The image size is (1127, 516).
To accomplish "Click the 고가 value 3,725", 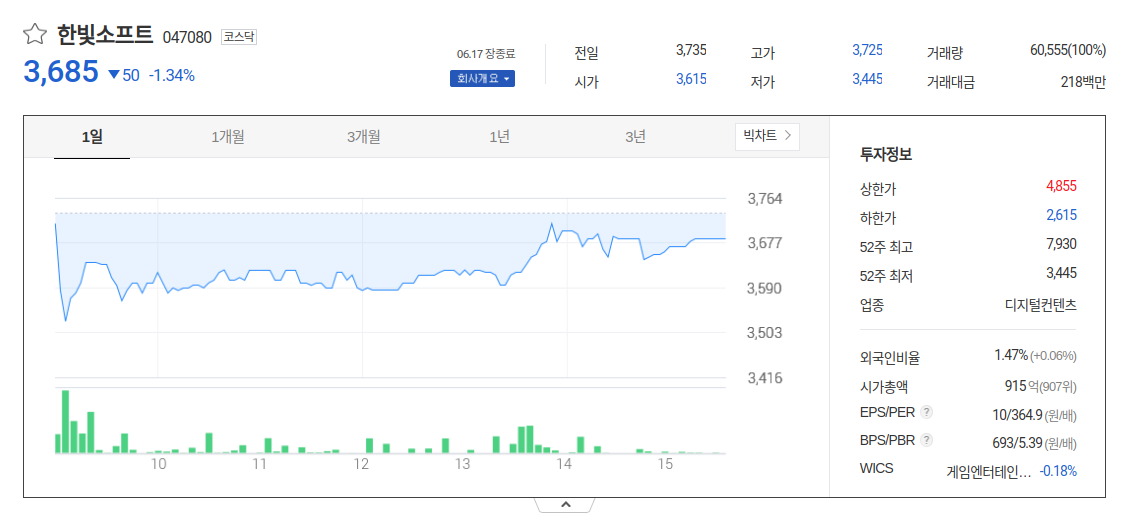I will [867, 50].
